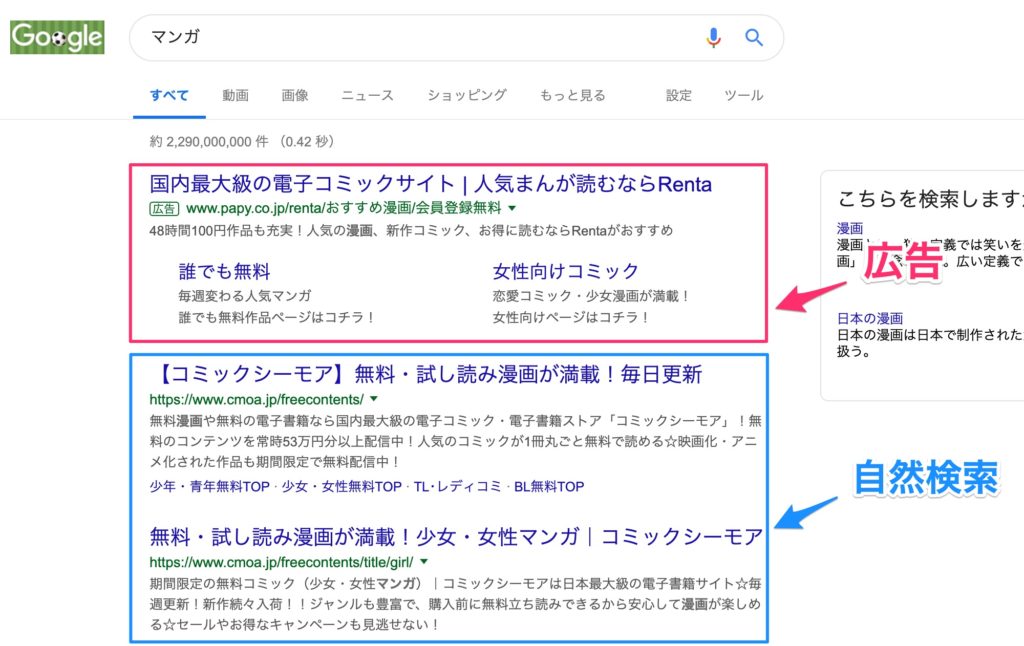Click the https://www.cmoa.jp/freecontents/title/girl/ URL text
Viewport: 1024px width, 646px height.
click(281, 562)
